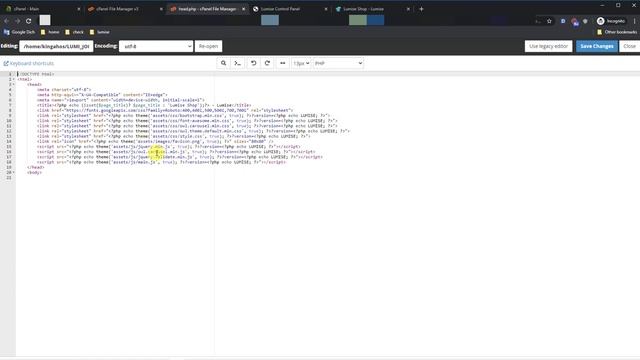Open the Google Dich bookmark
This screenshot has height=360, width=640.
tap(19, 32)
